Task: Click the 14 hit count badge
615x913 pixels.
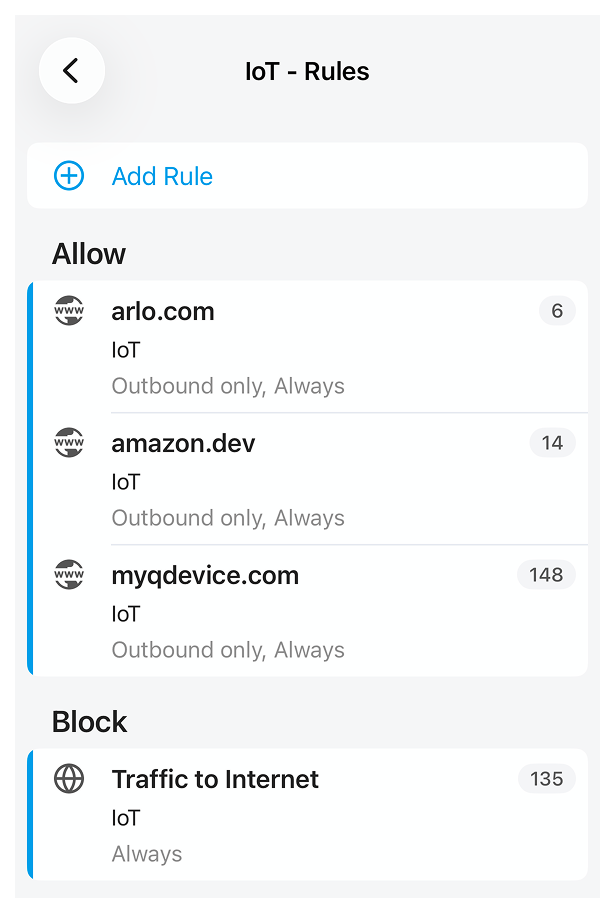Action: 552,443
